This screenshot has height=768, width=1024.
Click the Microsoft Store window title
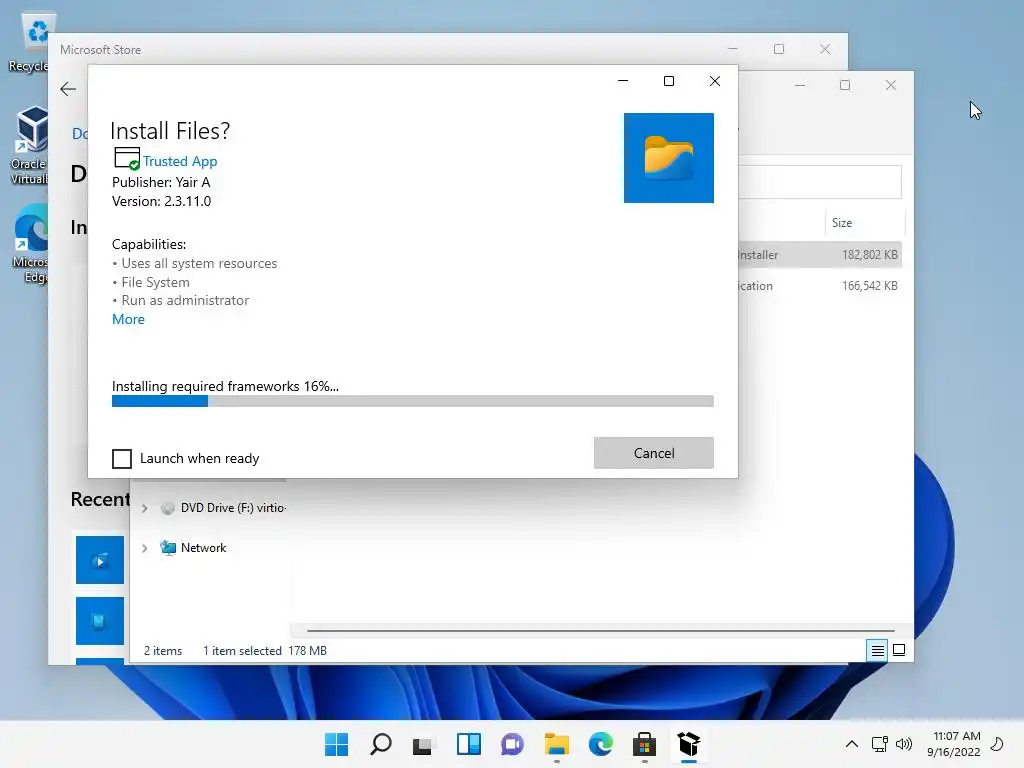tap(101, 50)
